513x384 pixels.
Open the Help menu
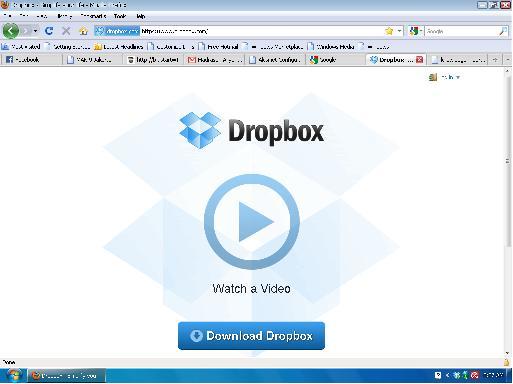tap(141, 16)
